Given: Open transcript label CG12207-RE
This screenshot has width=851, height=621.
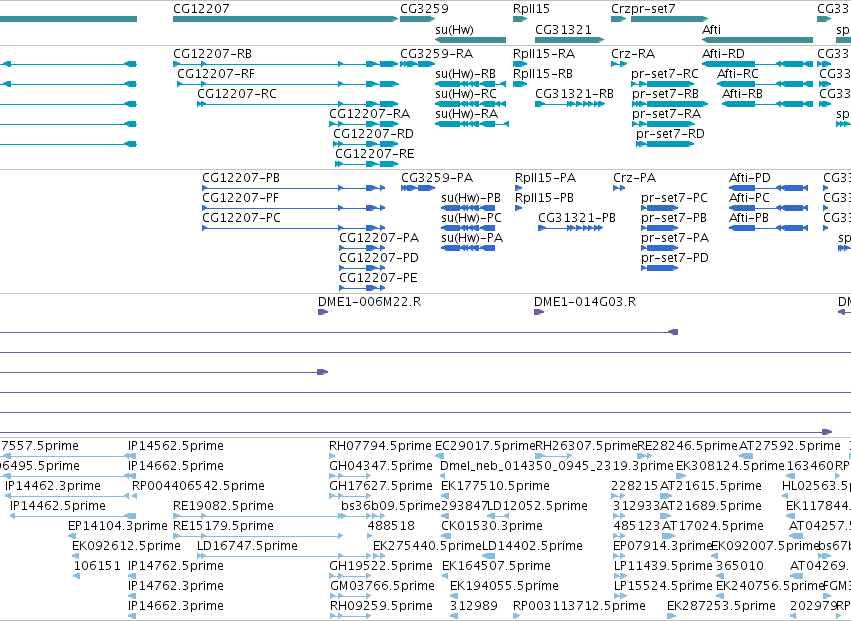Looking at the screenshot, I should [375, 154].
